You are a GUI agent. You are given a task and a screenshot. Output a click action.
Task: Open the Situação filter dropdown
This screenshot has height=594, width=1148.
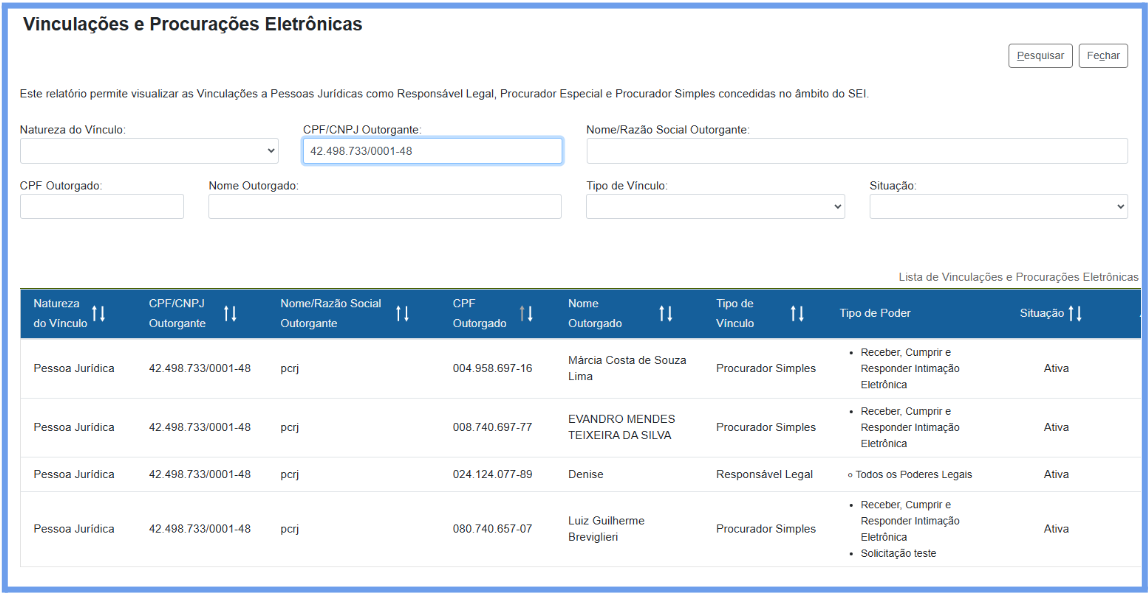click(x=998, y=206)
